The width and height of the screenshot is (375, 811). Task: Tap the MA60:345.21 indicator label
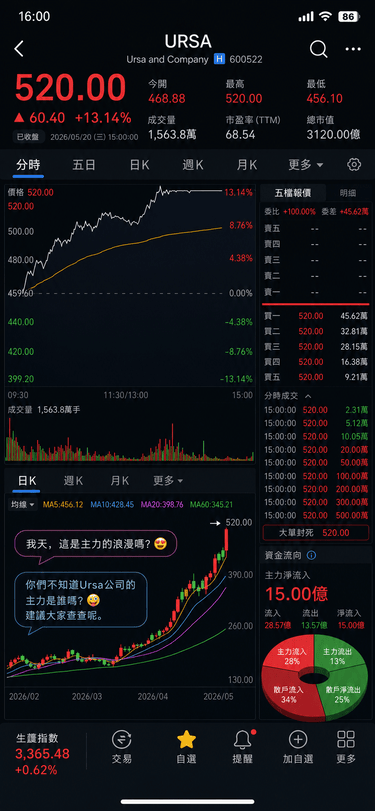(211, 504)
